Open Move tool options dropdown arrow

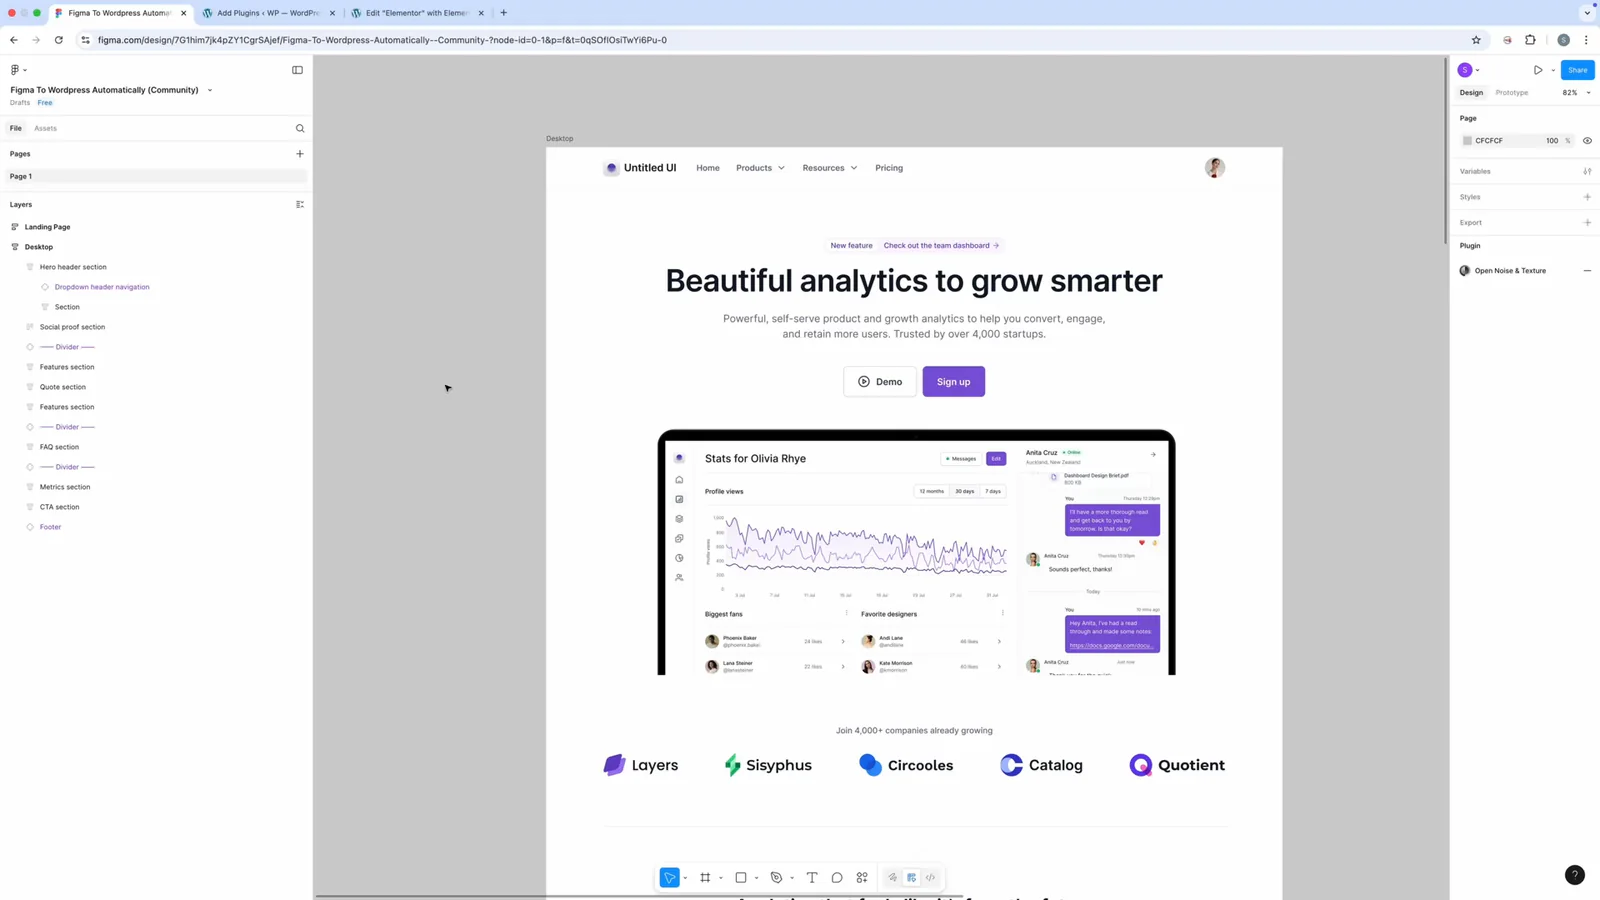(685, 878)
